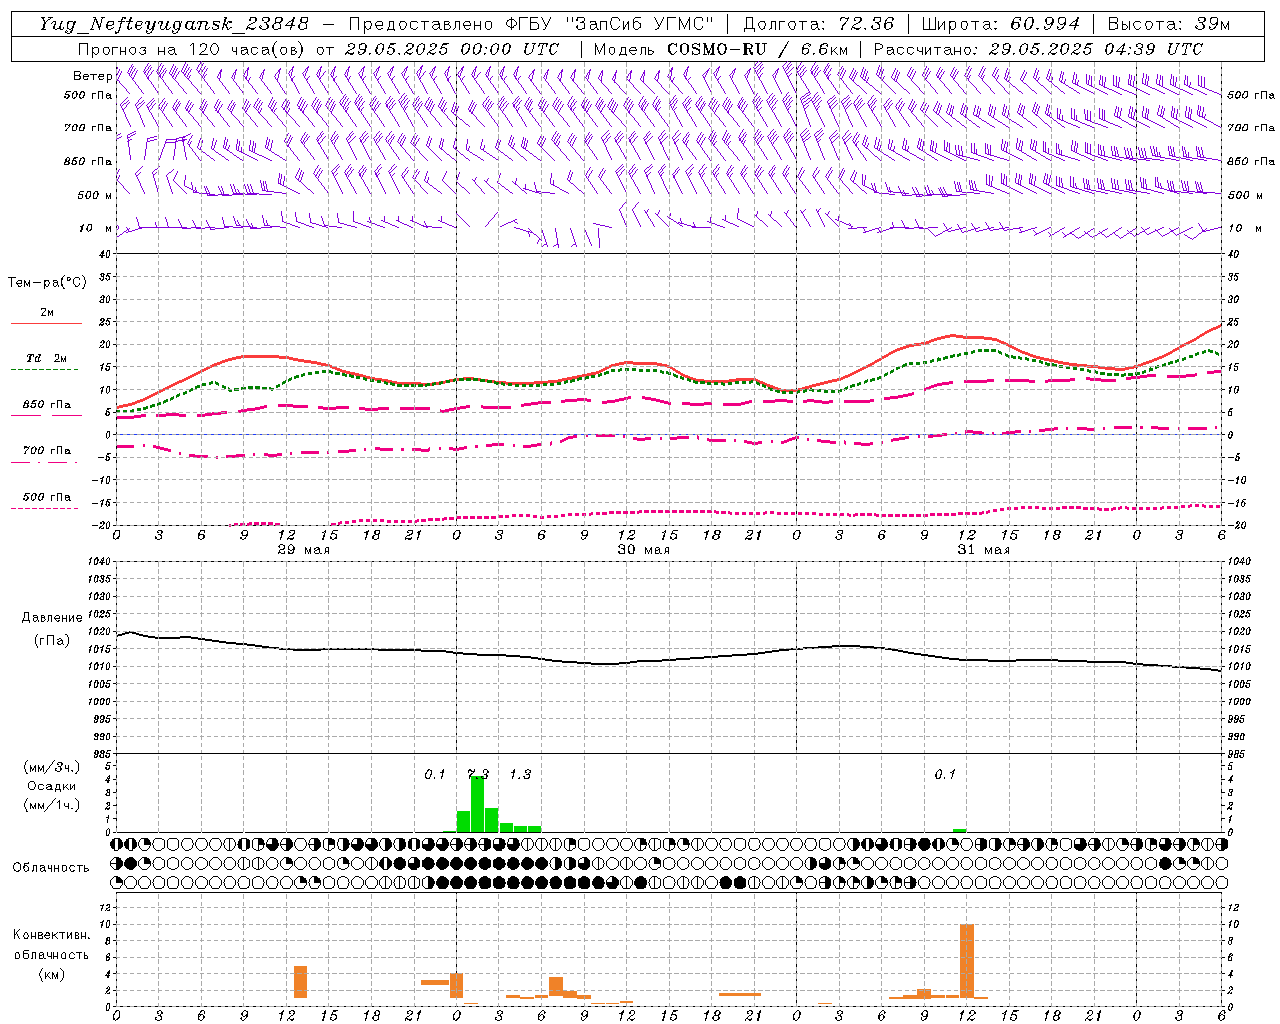
Task: Select the 'Предоставлено ФГБУ "ЗапСиб УГМС"' provider text
Action: [531, 24]
